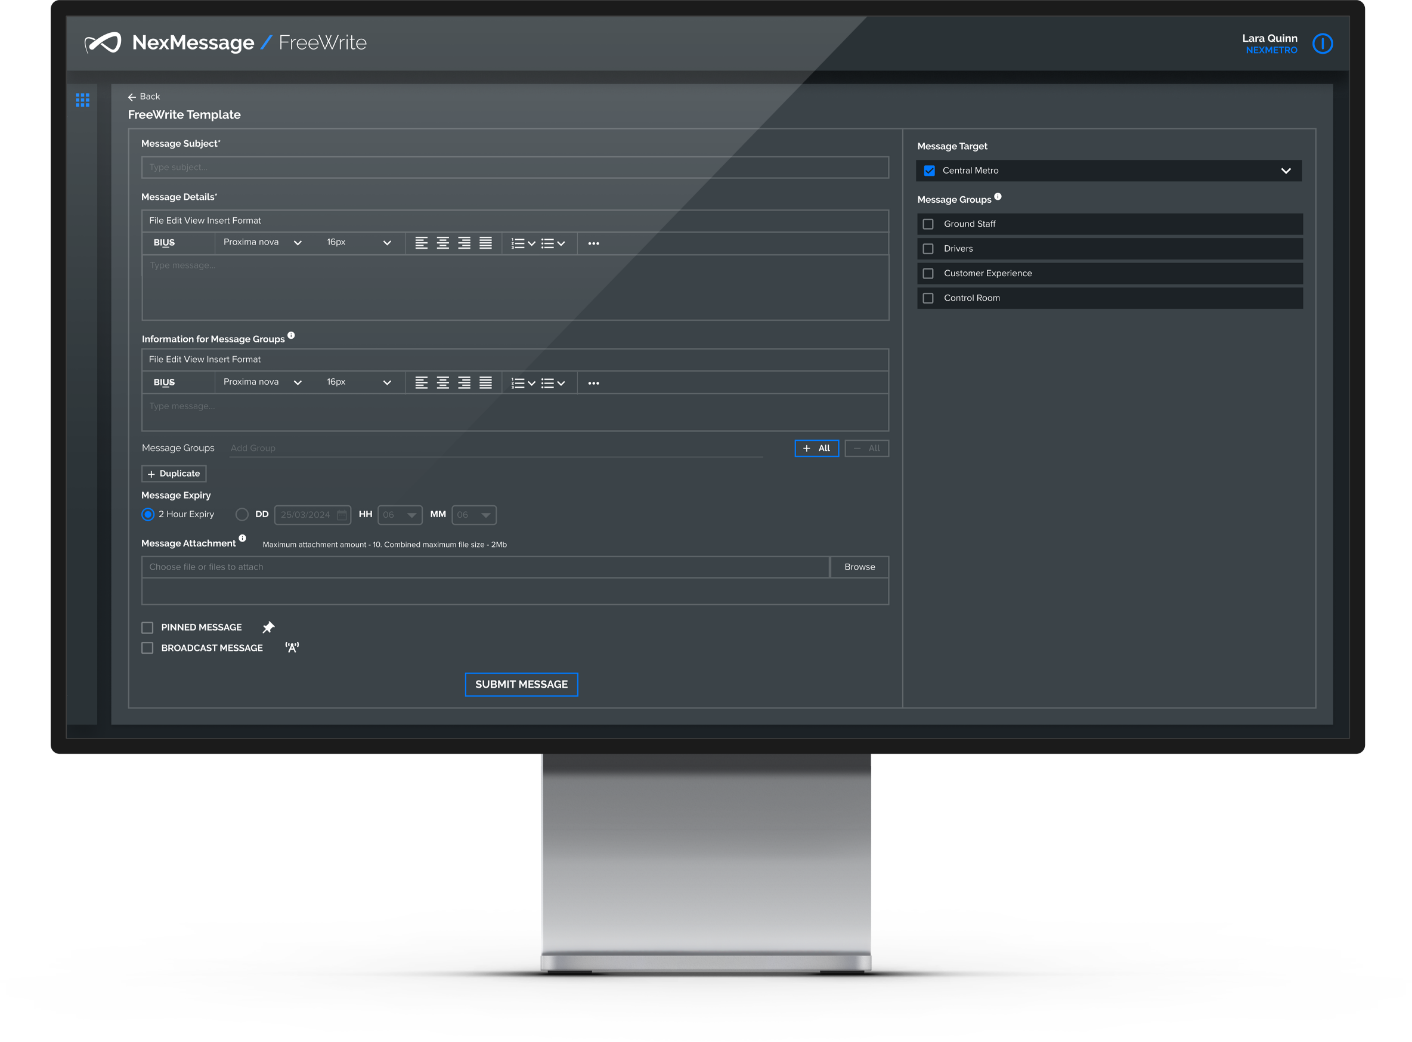The image size is (1412, 1042).
Task: Check the Control Room group
Action: (x=928, y=298)
